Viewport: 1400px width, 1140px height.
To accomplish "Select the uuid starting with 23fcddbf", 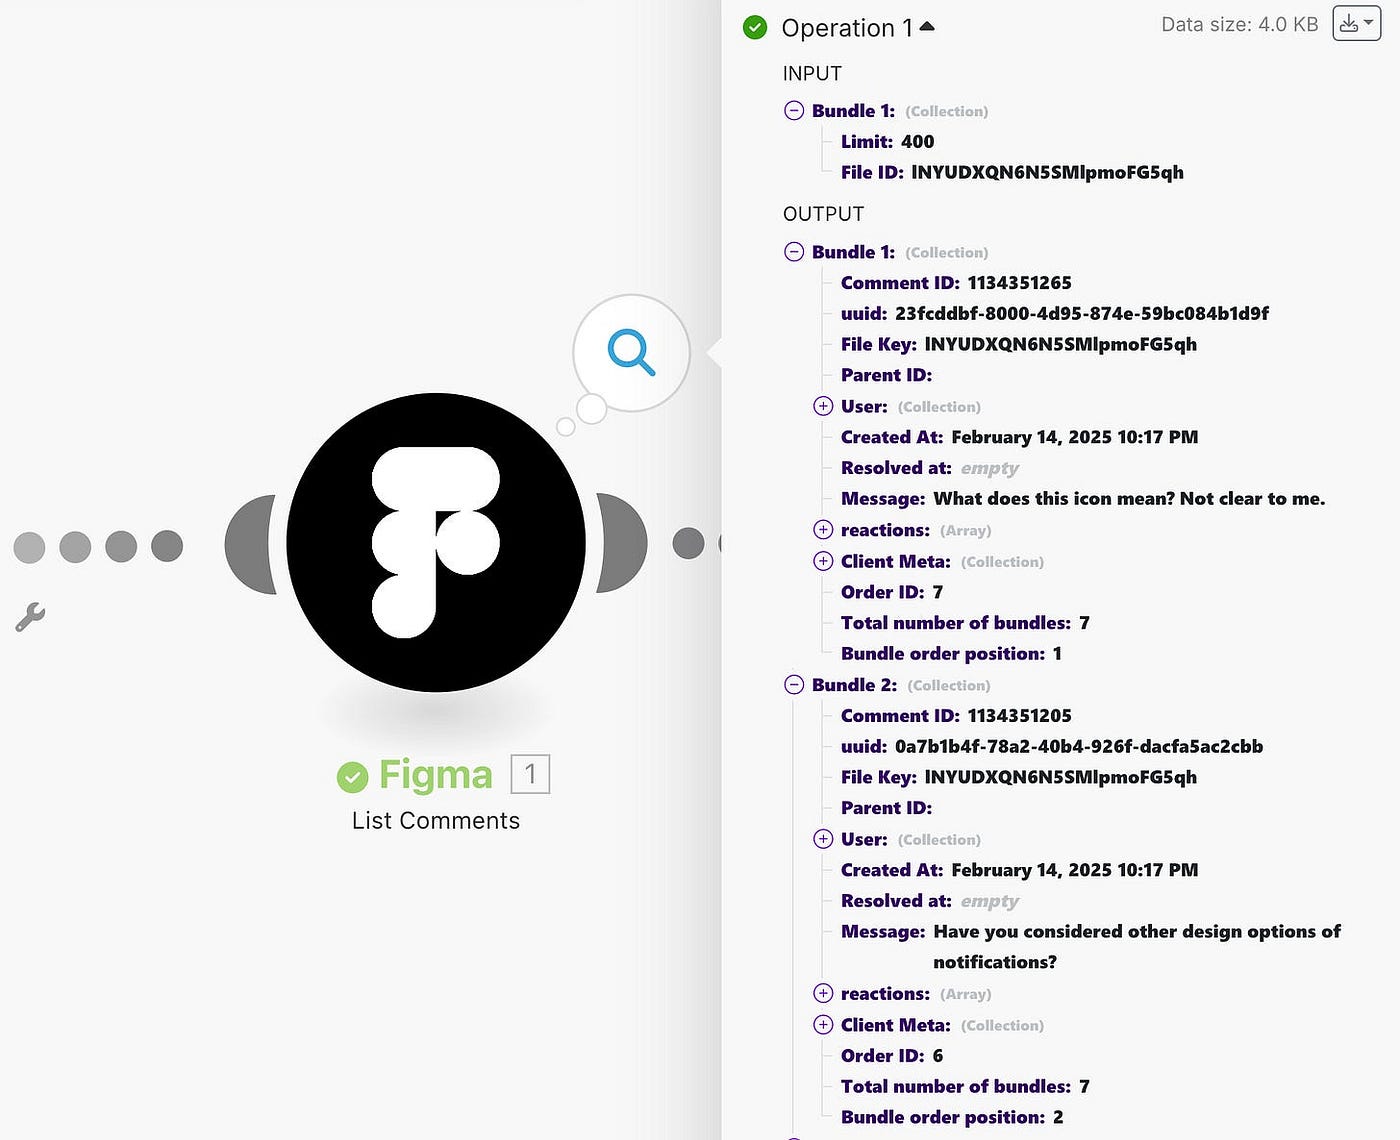I will point(1082,314).
